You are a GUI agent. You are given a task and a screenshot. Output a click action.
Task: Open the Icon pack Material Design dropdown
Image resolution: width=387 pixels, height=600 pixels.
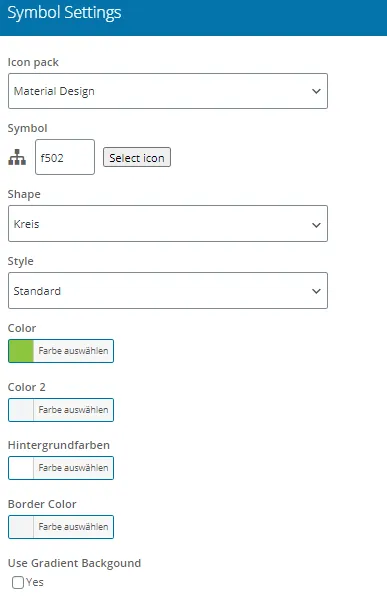[x=168, y=91]
